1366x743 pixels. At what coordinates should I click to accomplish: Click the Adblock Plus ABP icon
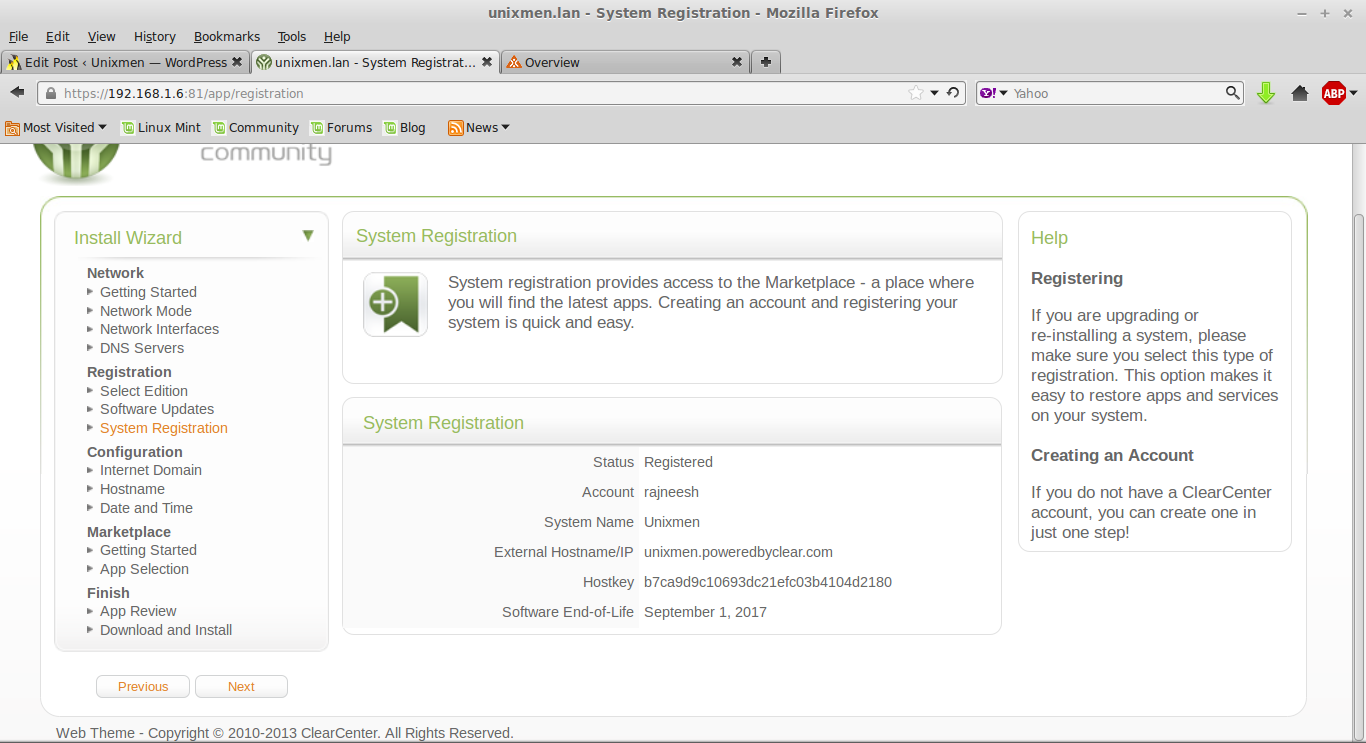tap(1333, 93)
